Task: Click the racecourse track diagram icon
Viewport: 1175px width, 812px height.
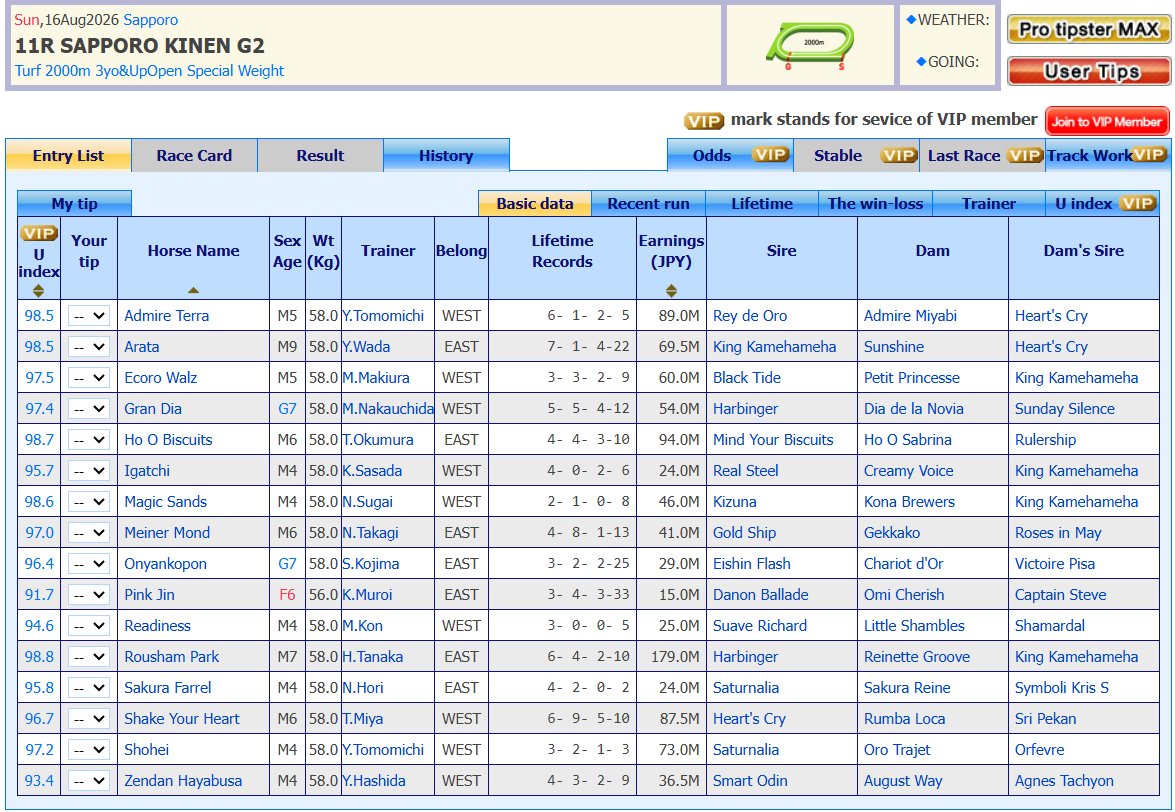Action: (x=810, y=45)
